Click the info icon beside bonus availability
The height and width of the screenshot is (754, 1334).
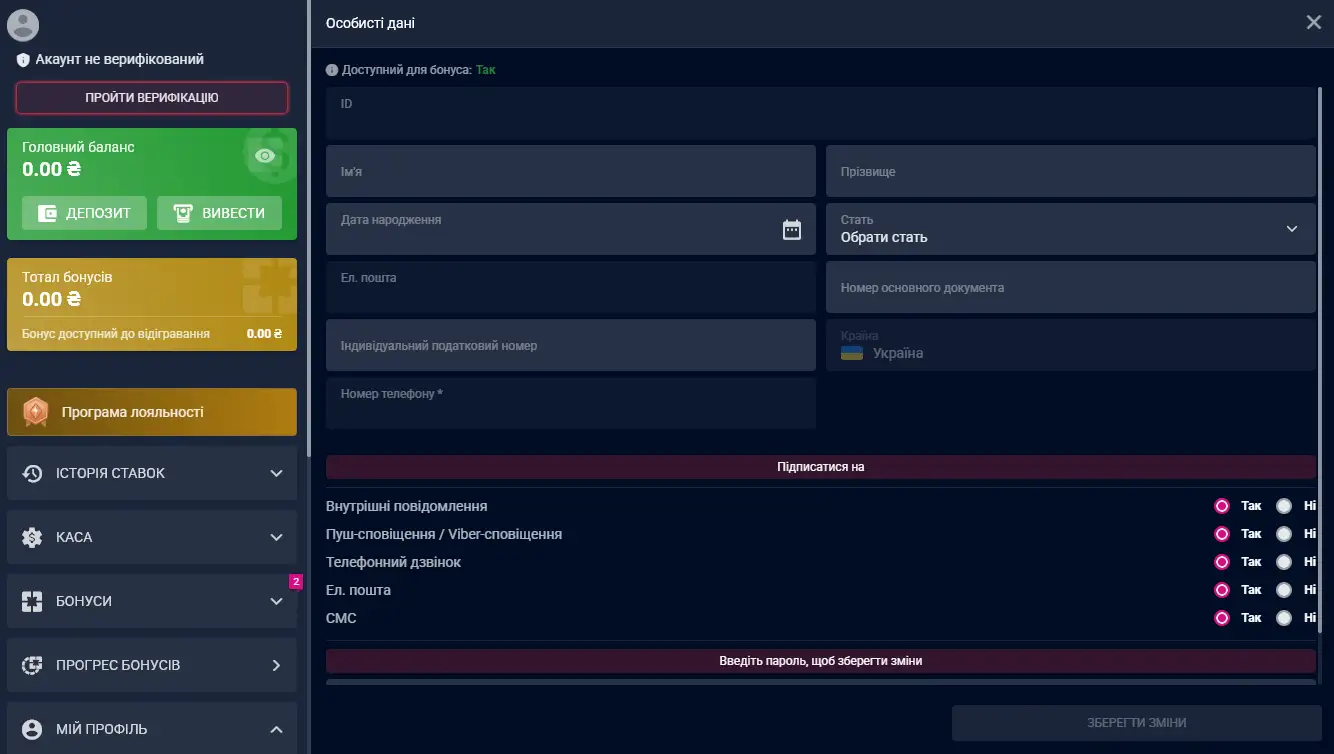click(332, 71)
